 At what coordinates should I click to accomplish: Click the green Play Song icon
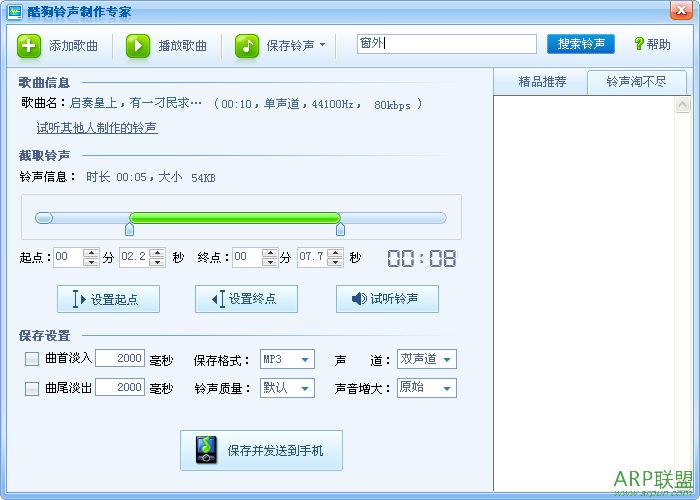[138, 46]
